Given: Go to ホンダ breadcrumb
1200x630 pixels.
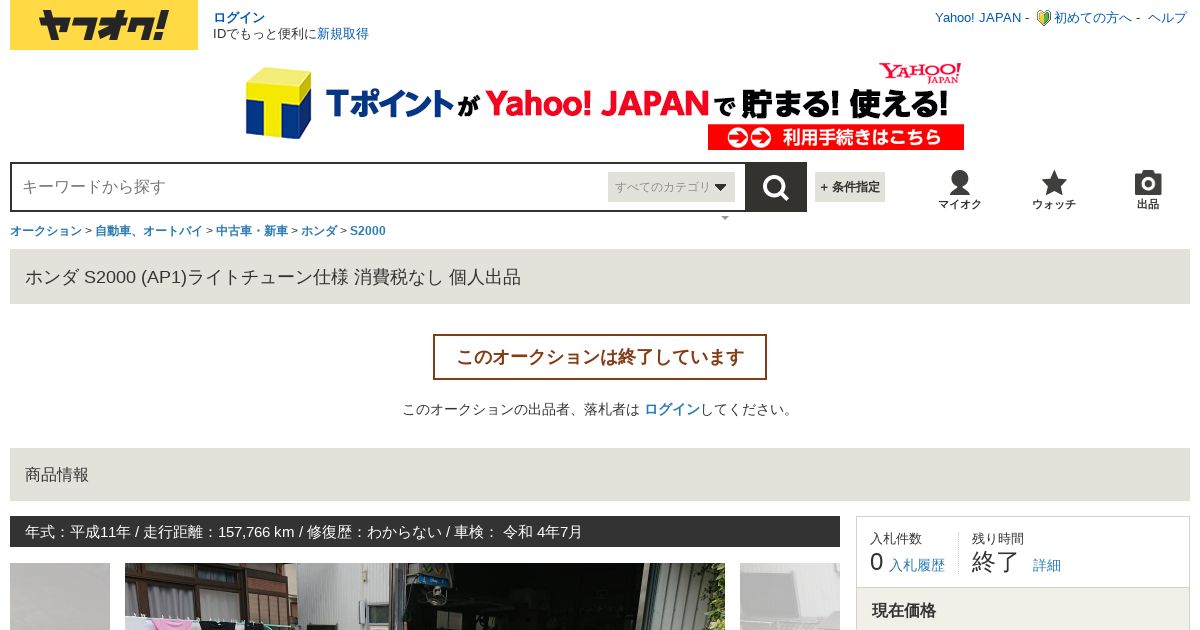Looking at the screenshot, I should 319,231.
